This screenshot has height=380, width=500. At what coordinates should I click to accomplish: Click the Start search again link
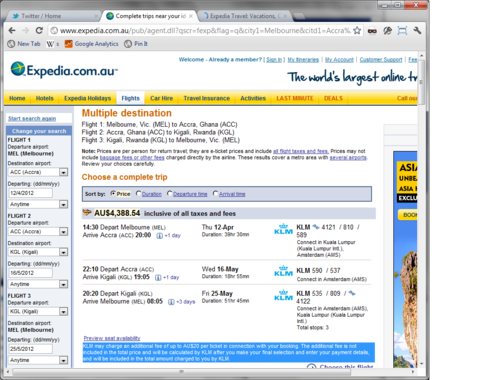coord(32,119)
